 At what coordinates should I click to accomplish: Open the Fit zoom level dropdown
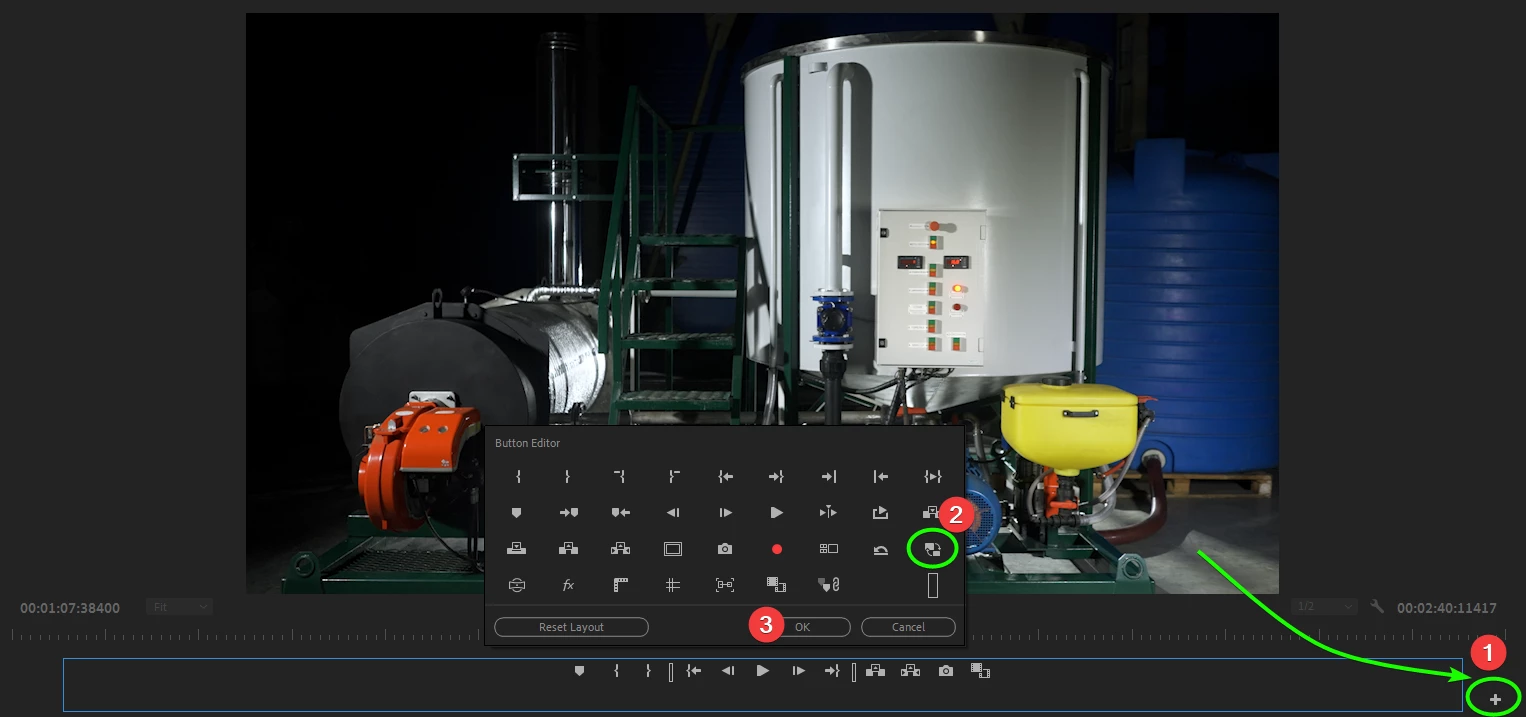coord(179,607)
